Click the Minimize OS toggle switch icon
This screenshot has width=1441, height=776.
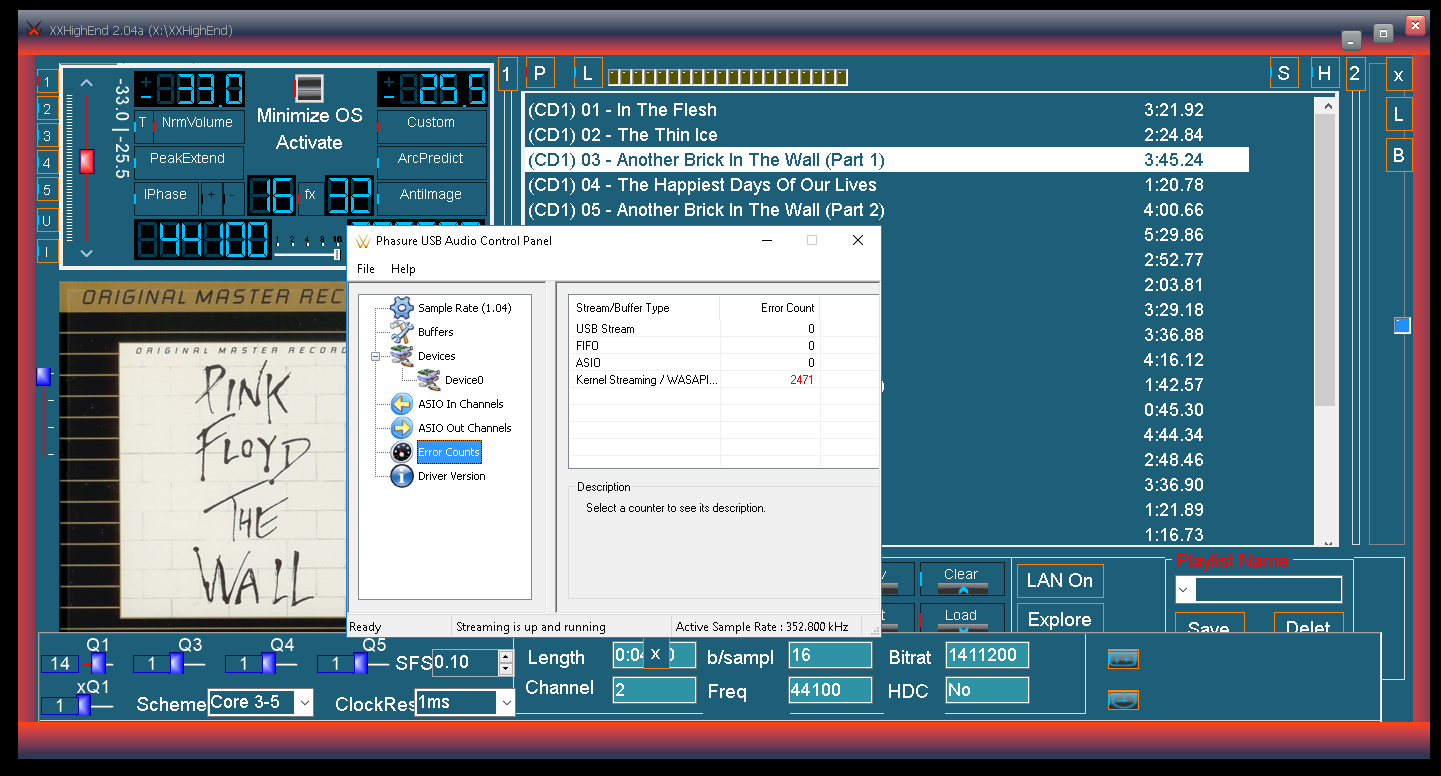coord(309,88)
